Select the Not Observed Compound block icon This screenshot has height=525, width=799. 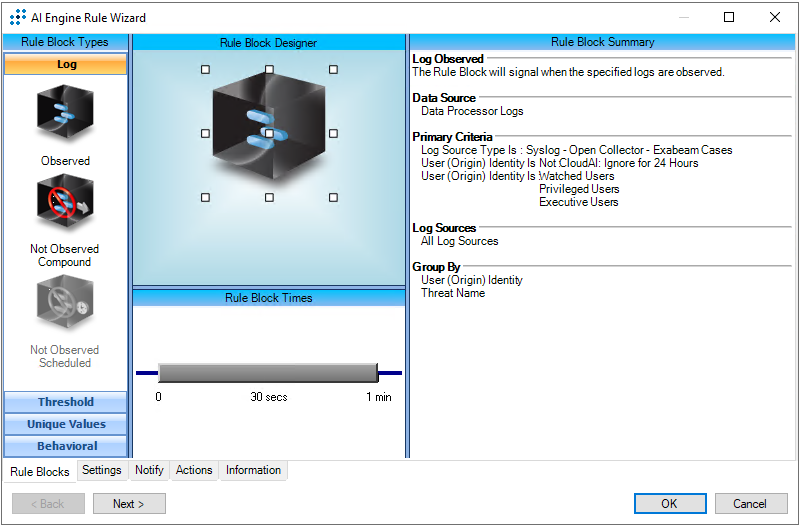(x=65, y=203)
